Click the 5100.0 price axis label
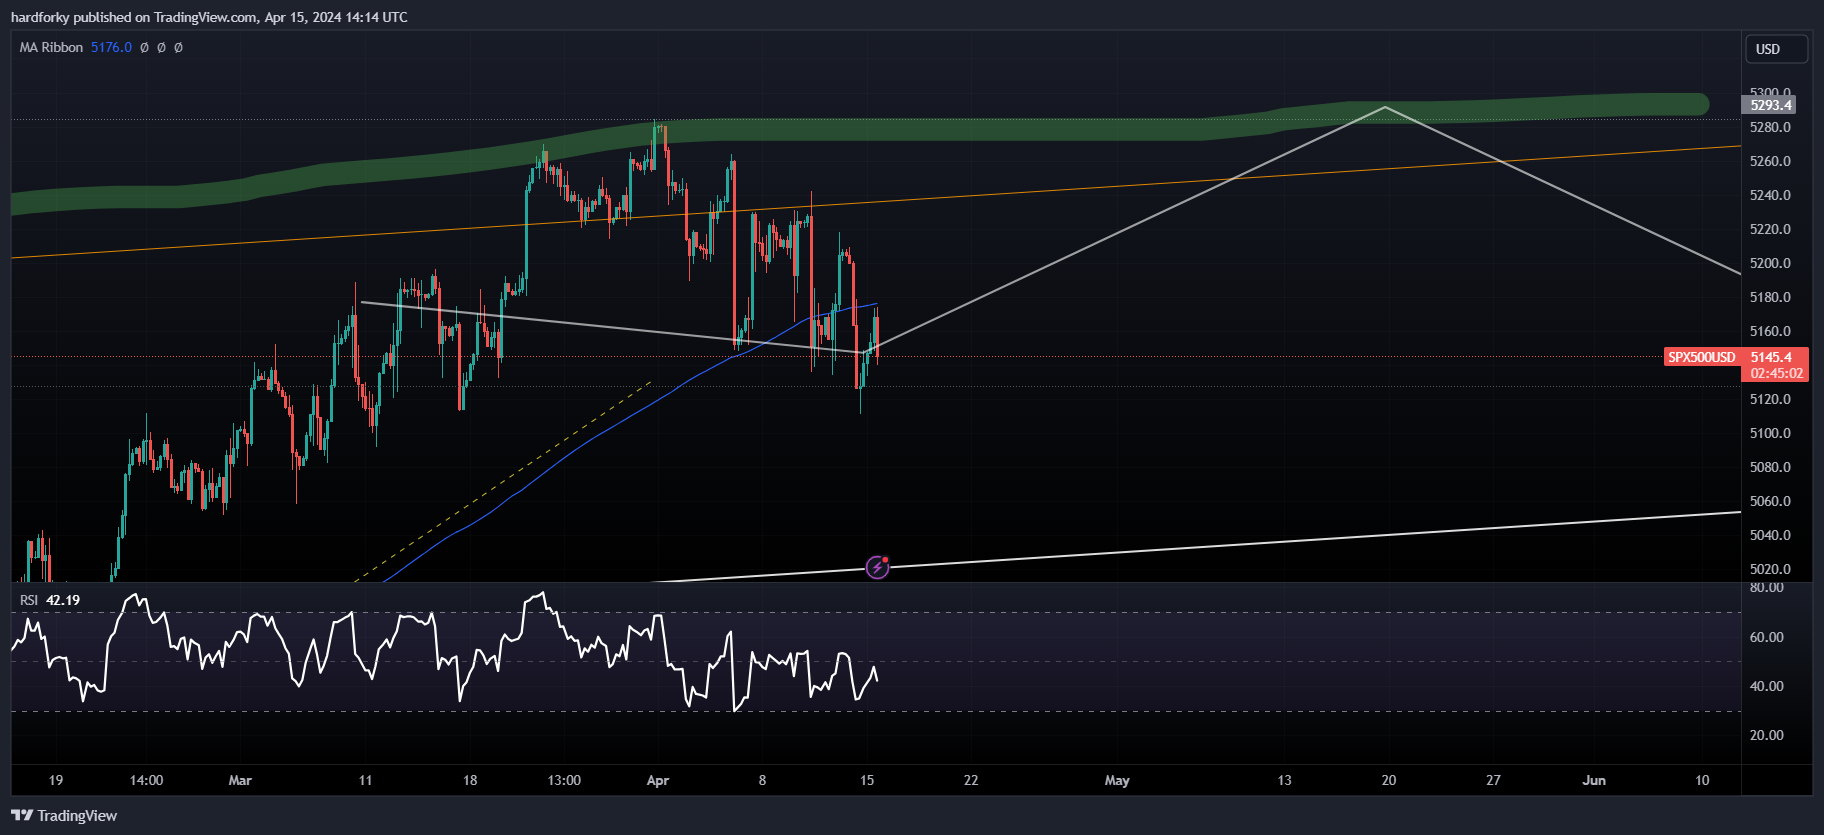This screenshot has height=835, width=1824. (1770, 433)
